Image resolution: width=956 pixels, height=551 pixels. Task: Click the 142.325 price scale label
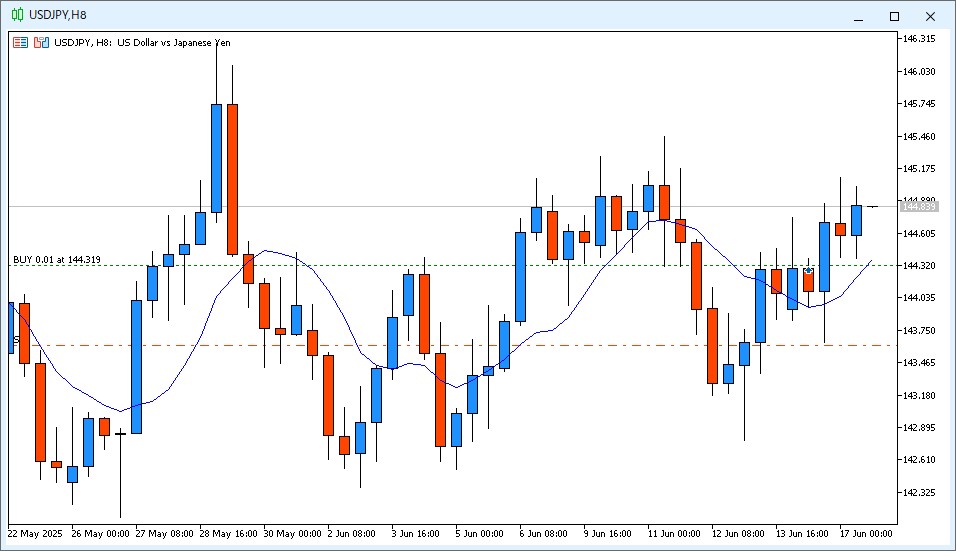pyautogui.click(x=919, y=492)
